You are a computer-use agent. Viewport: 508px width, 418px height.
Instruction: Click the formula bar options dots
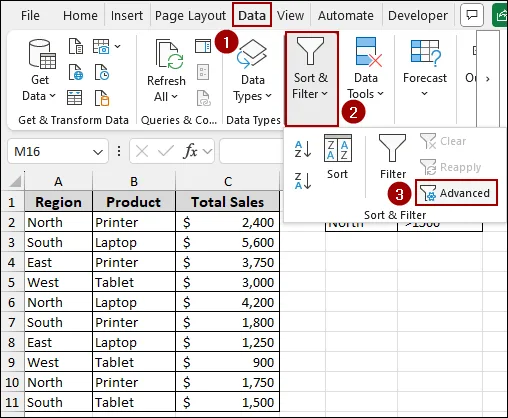pyautogui.click(x=119, y=151)
